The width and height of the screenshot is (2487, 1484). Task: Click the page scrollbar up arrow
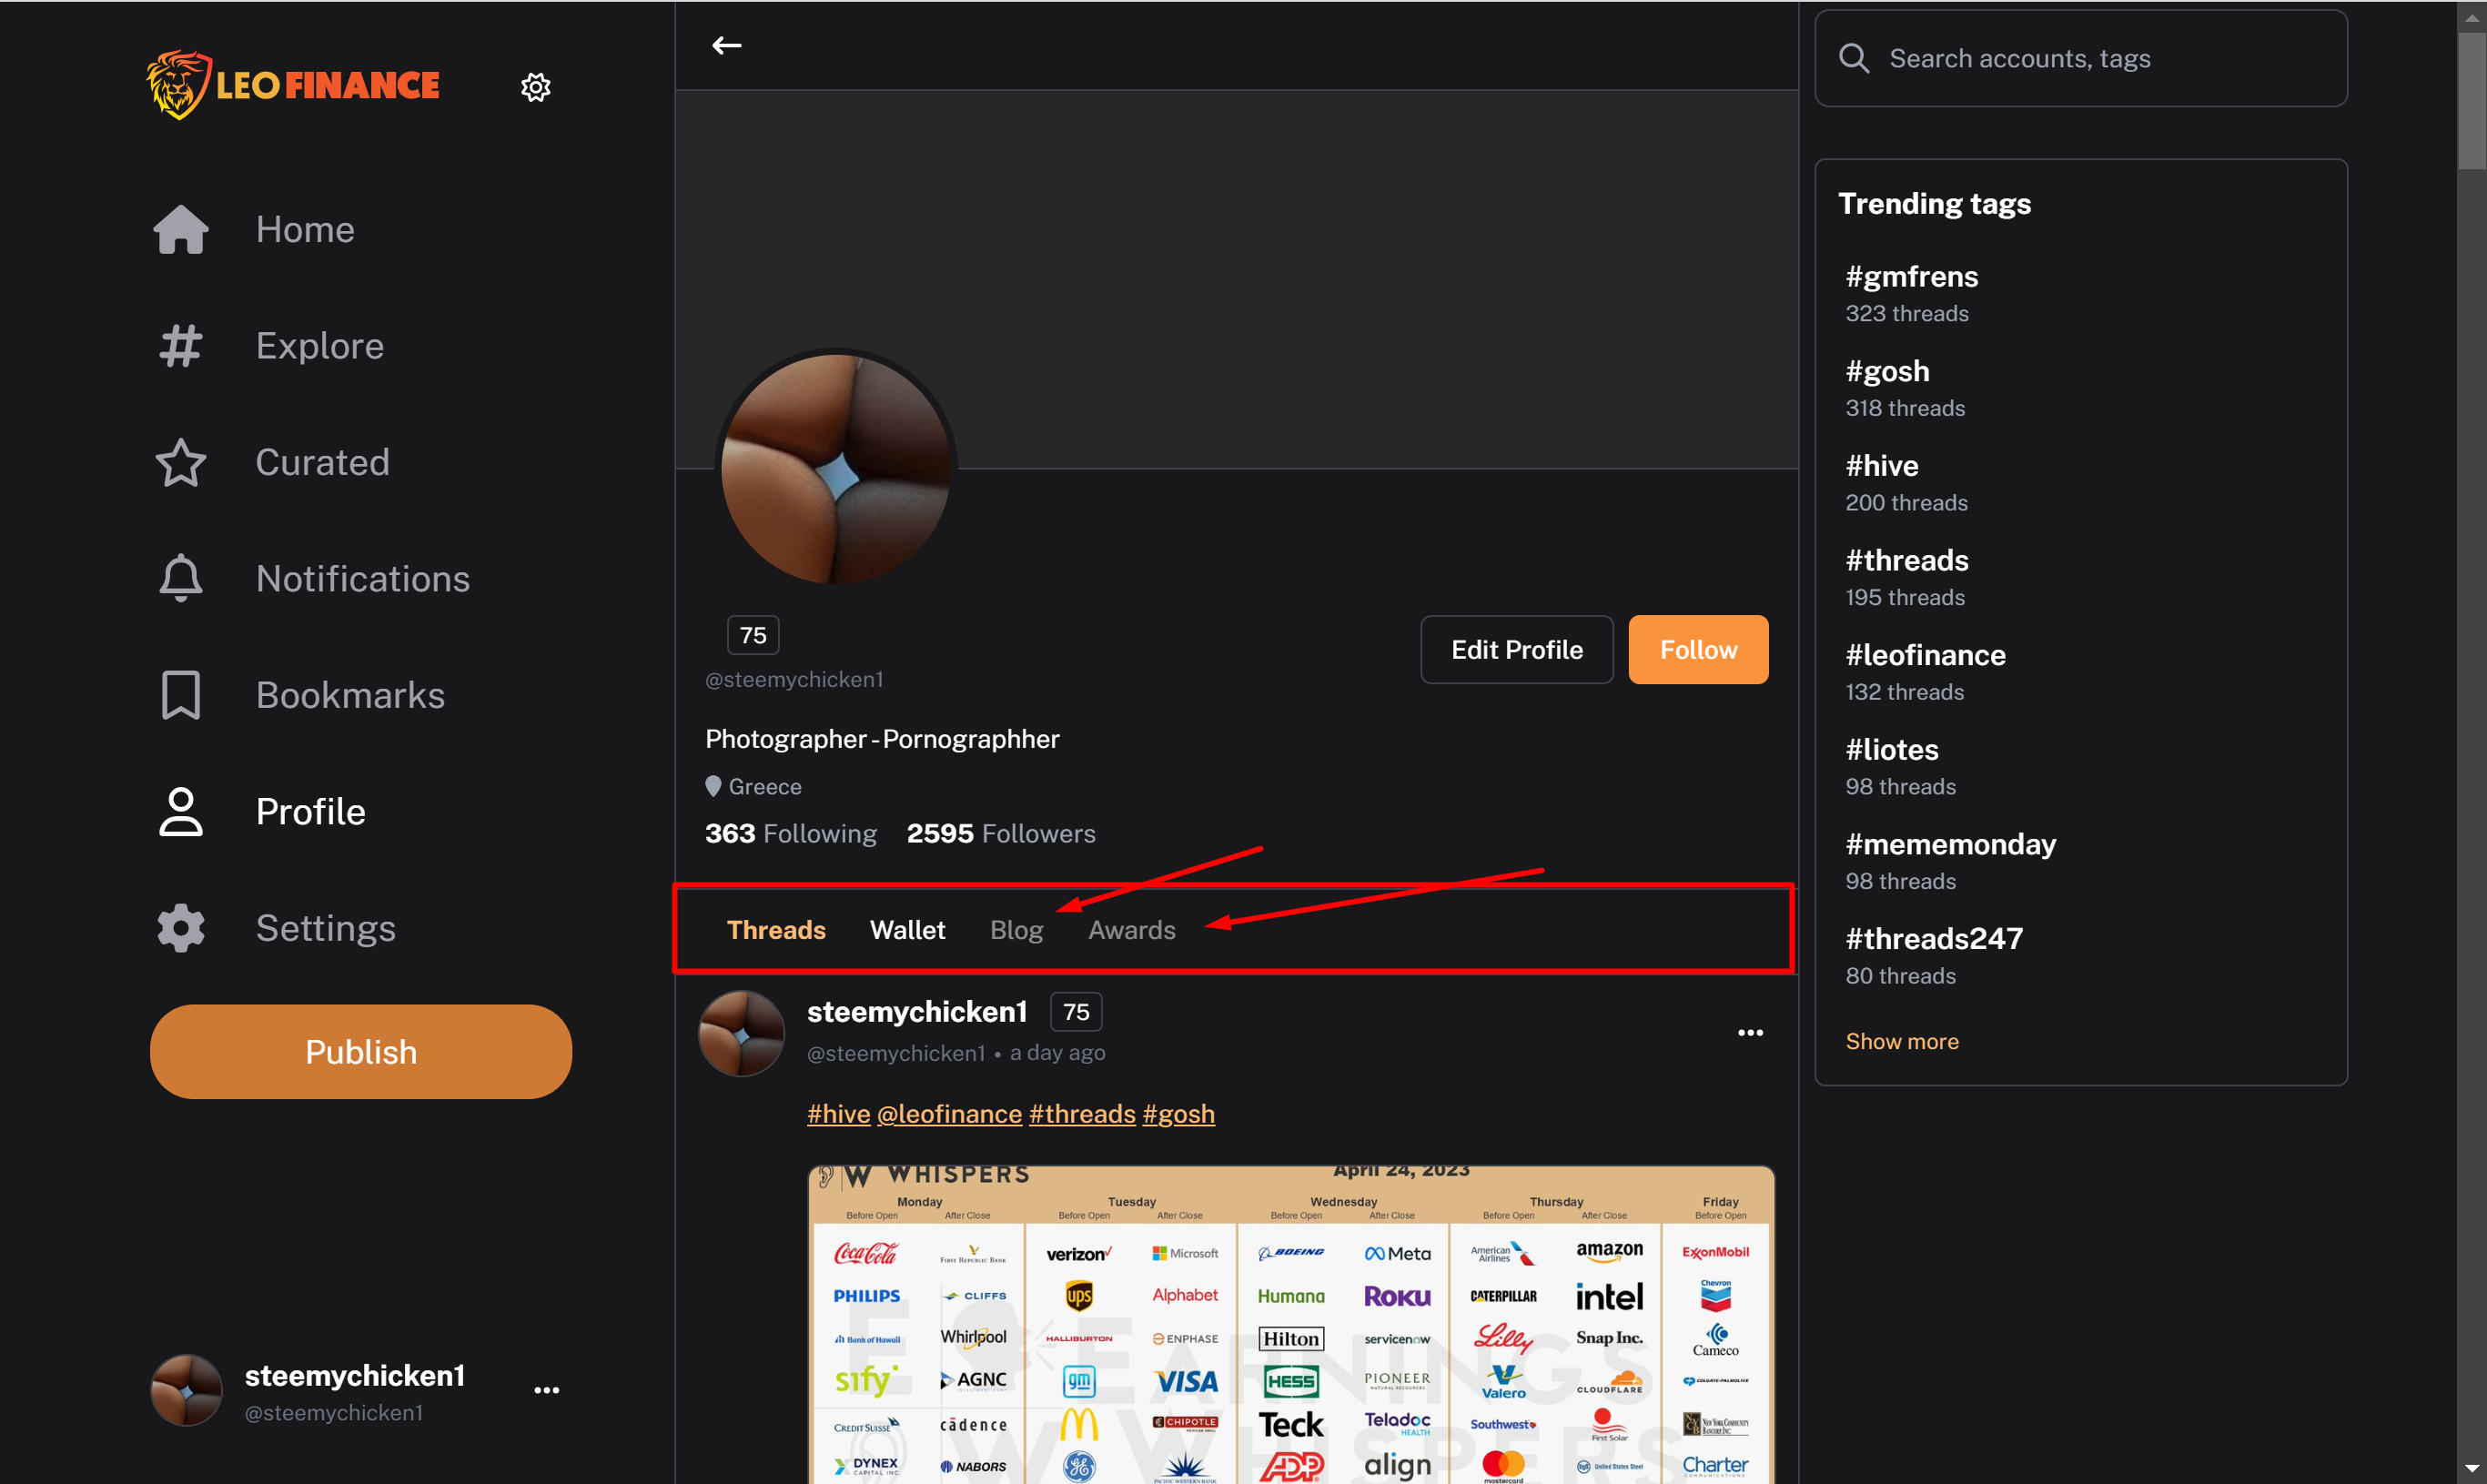[x=2471, y=17]
